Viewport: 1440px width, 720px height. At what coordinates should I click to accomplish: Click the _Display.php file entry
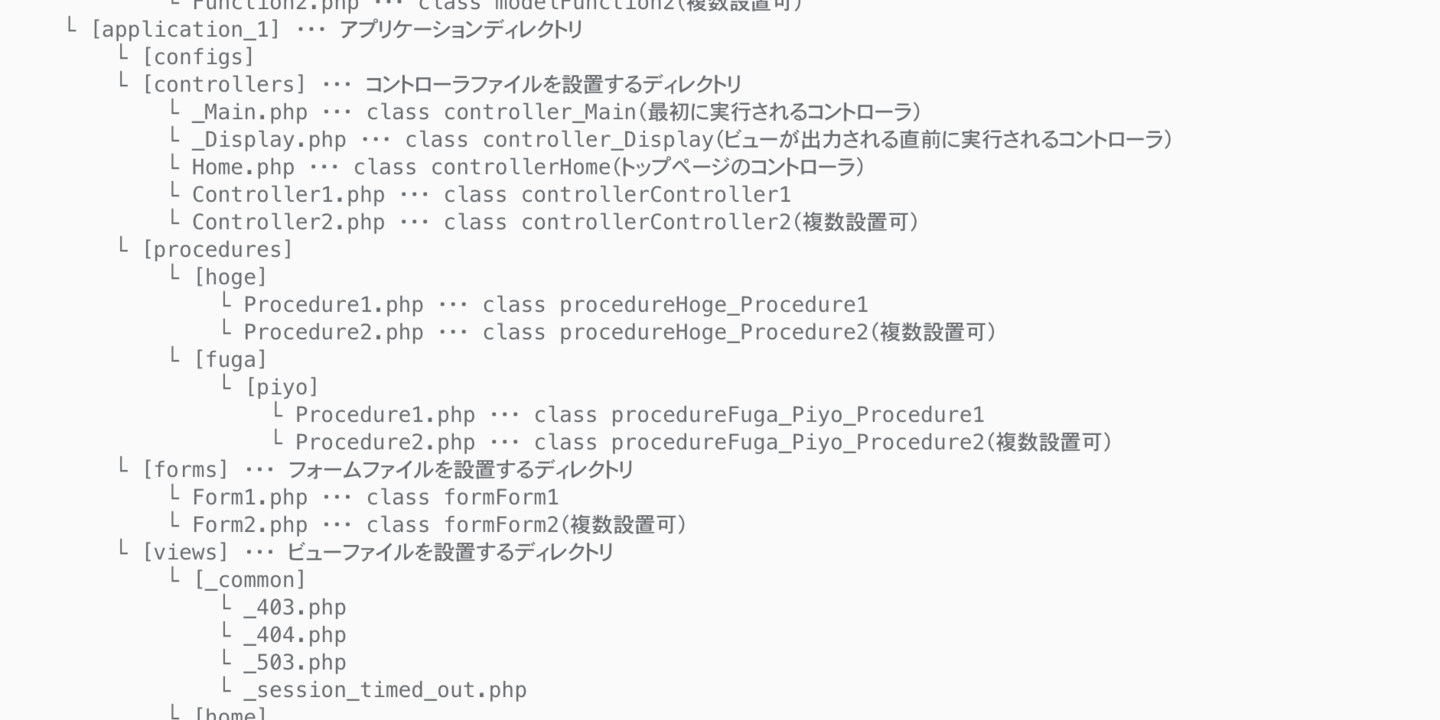[x=269, y=139]
